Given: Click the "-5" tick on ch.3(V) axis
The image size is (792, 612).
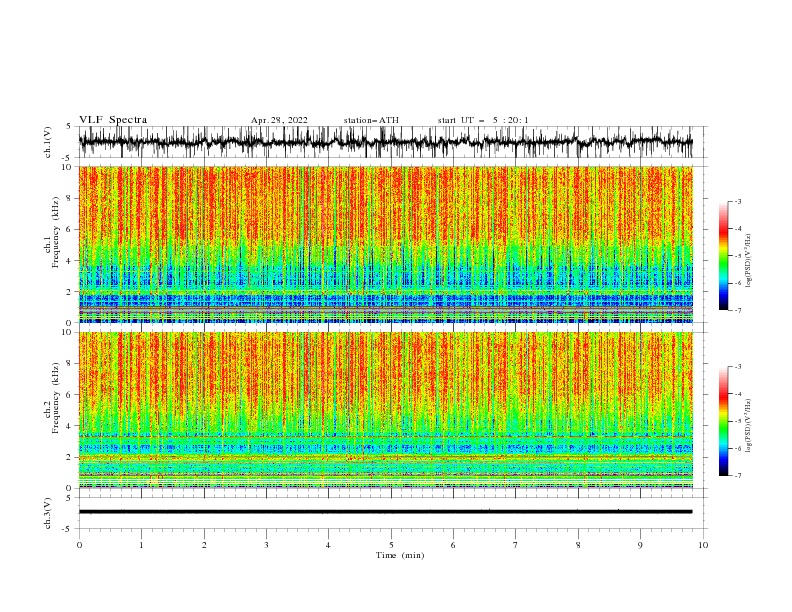Looking at the screenshot, I should (x=67, y=529).
